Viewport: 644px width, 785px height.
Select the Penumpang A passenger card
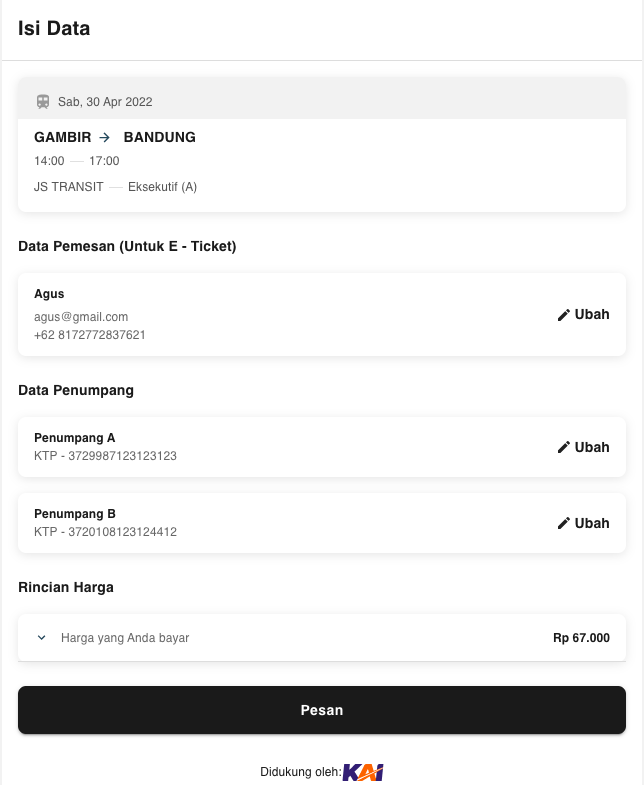(322, 447)
